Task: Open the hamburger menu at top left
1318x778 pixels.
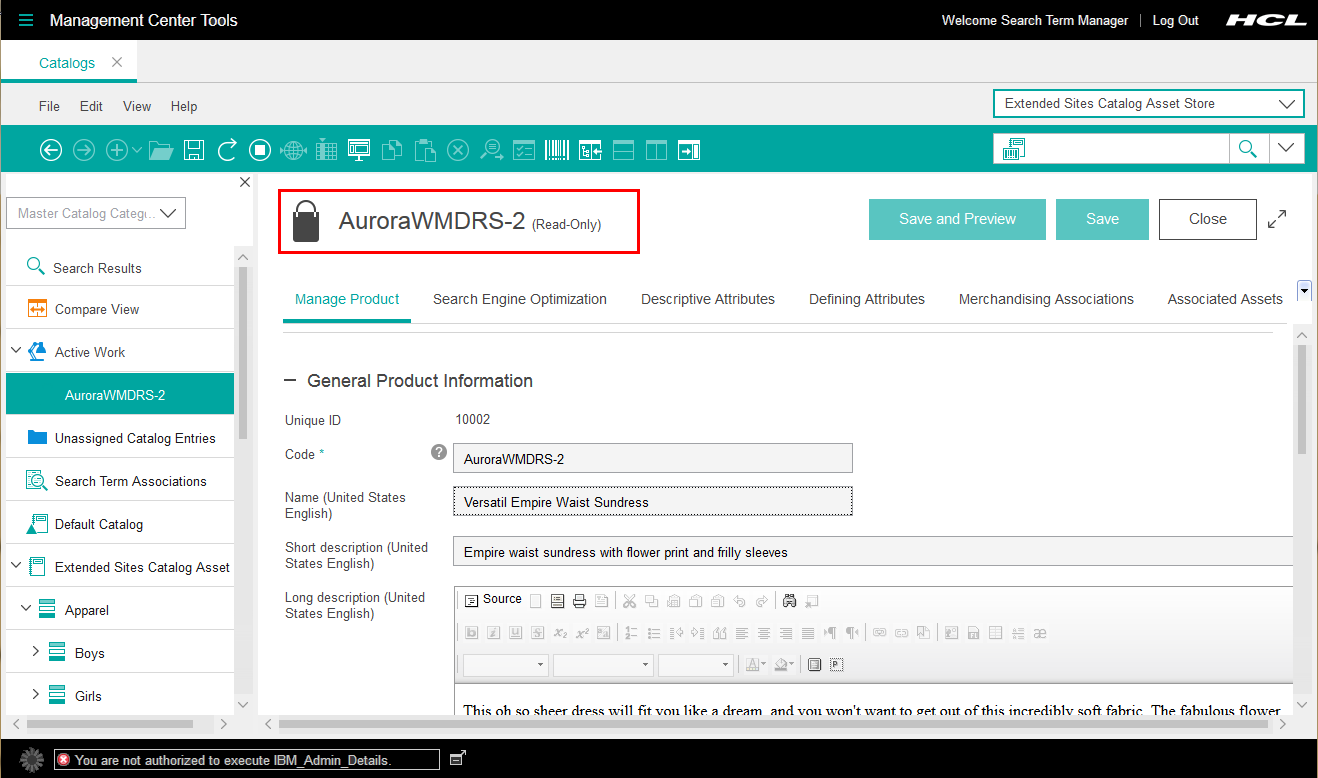Action: (26, 19)
